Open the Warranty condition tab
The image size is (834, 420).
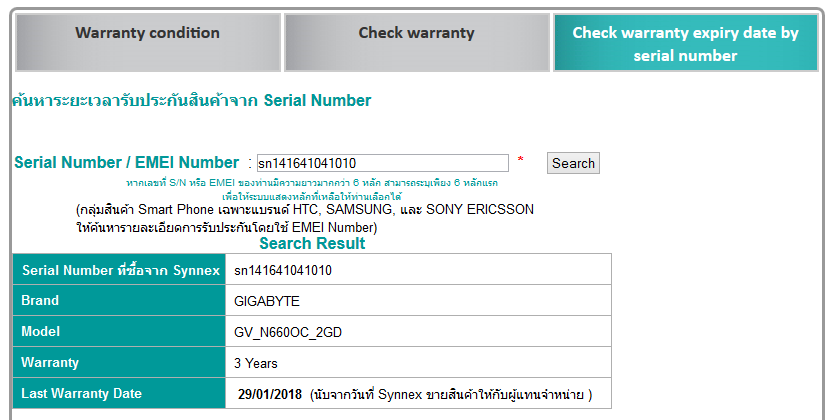pos(147,33)
